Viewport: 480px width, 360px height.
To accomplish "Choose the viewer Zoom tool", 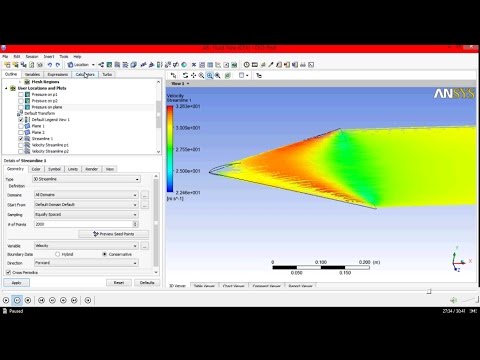I will (x=201, y=76).
